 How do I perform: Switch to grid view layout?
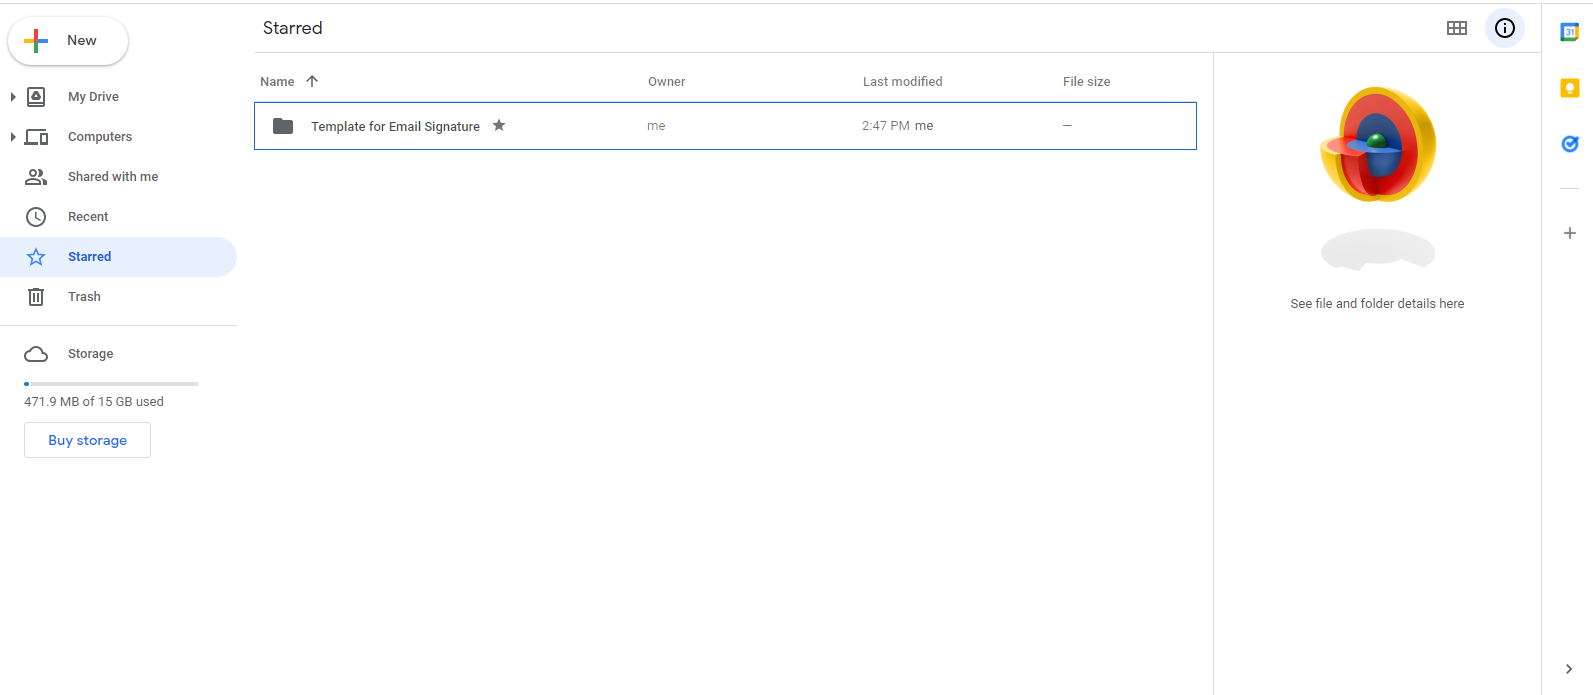1456,28
